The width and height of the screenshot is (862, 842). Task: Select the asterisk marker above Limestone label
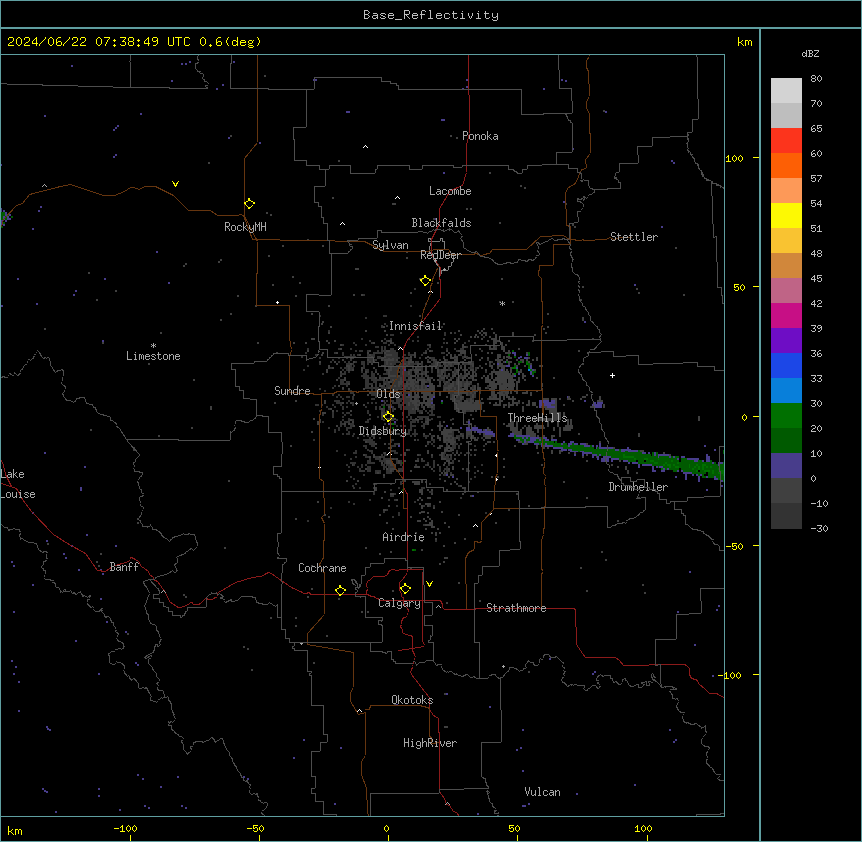tap(153, 346)
